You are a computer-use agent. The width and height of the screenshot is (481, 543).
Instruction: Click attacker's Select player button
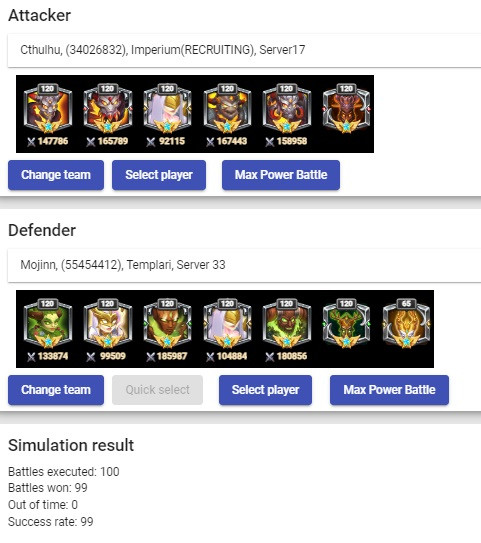click(159, 175)
